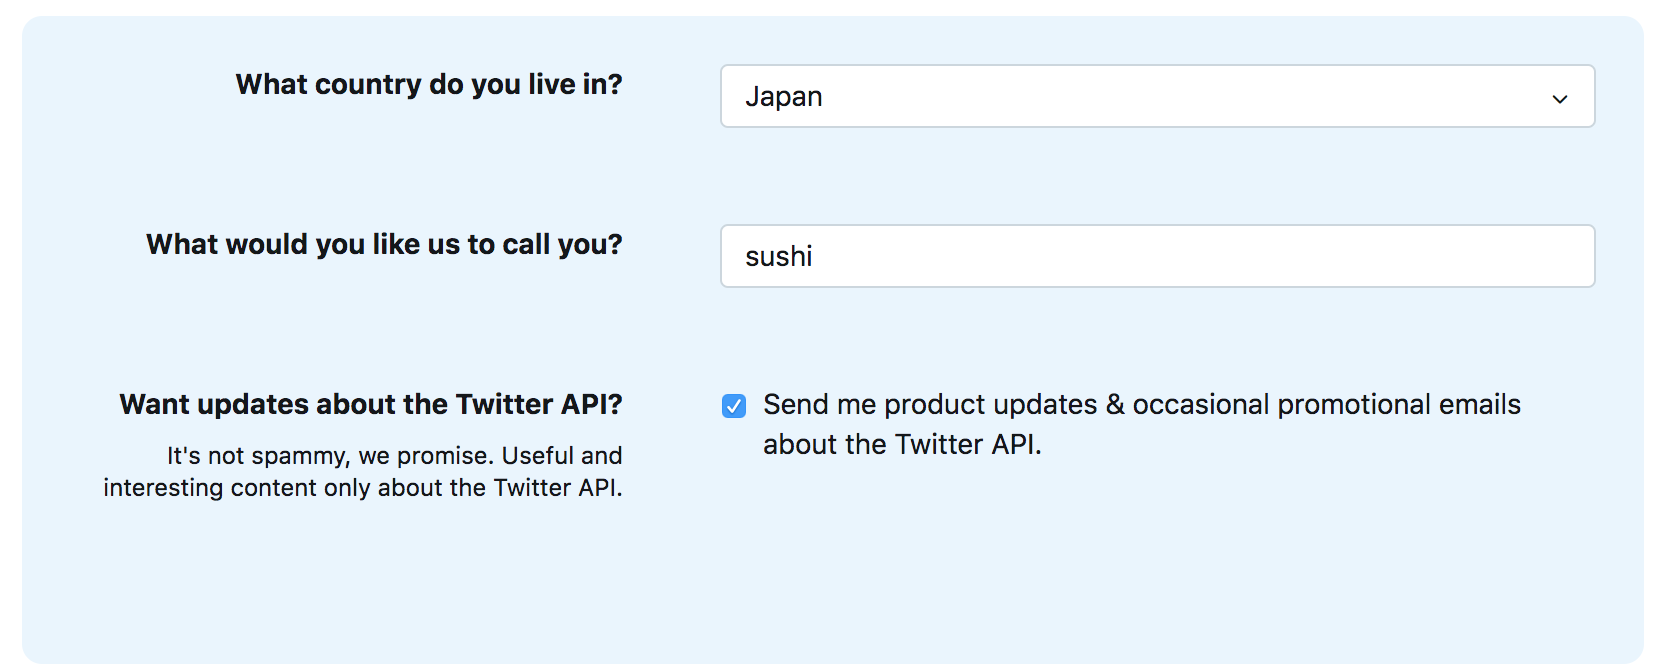Click the ampersand in the checkbox label
This screenshot has width=1670, height=672.
1115,405
